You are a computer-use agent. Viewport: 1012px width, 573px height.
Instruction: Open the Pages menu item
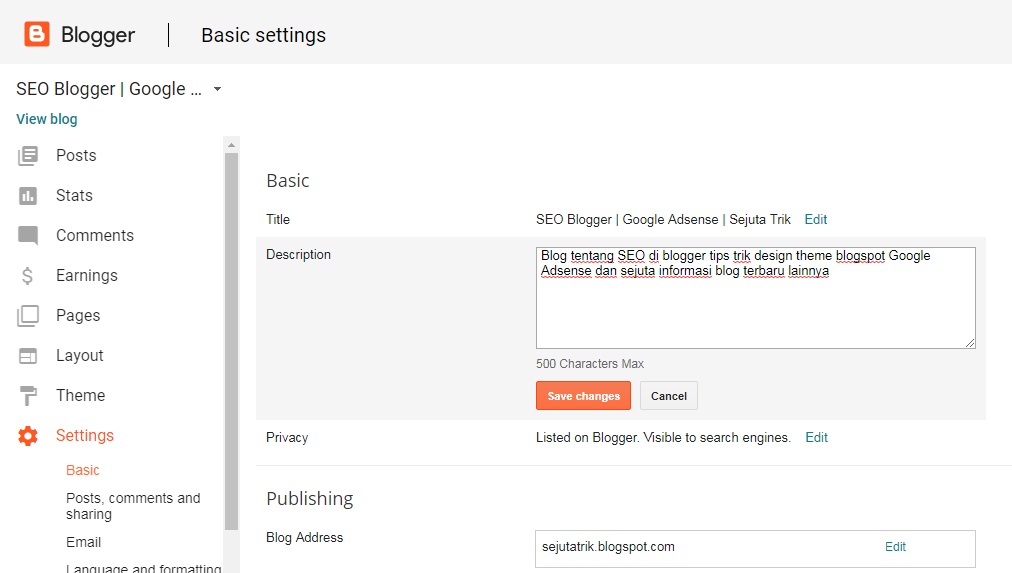tap(78, 316)
